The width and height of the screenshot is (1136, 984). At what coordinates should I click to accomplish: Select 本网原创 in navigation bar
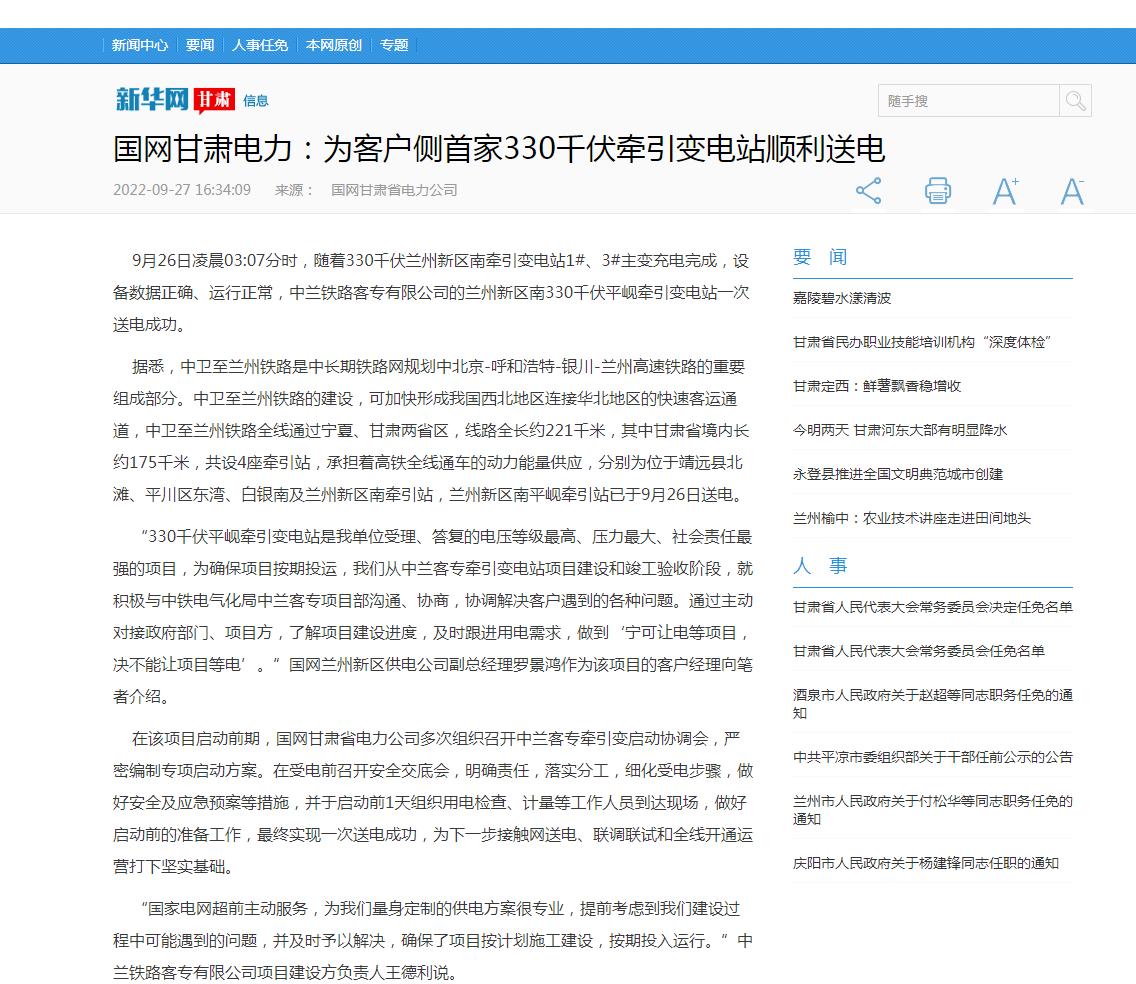point(334,45)
